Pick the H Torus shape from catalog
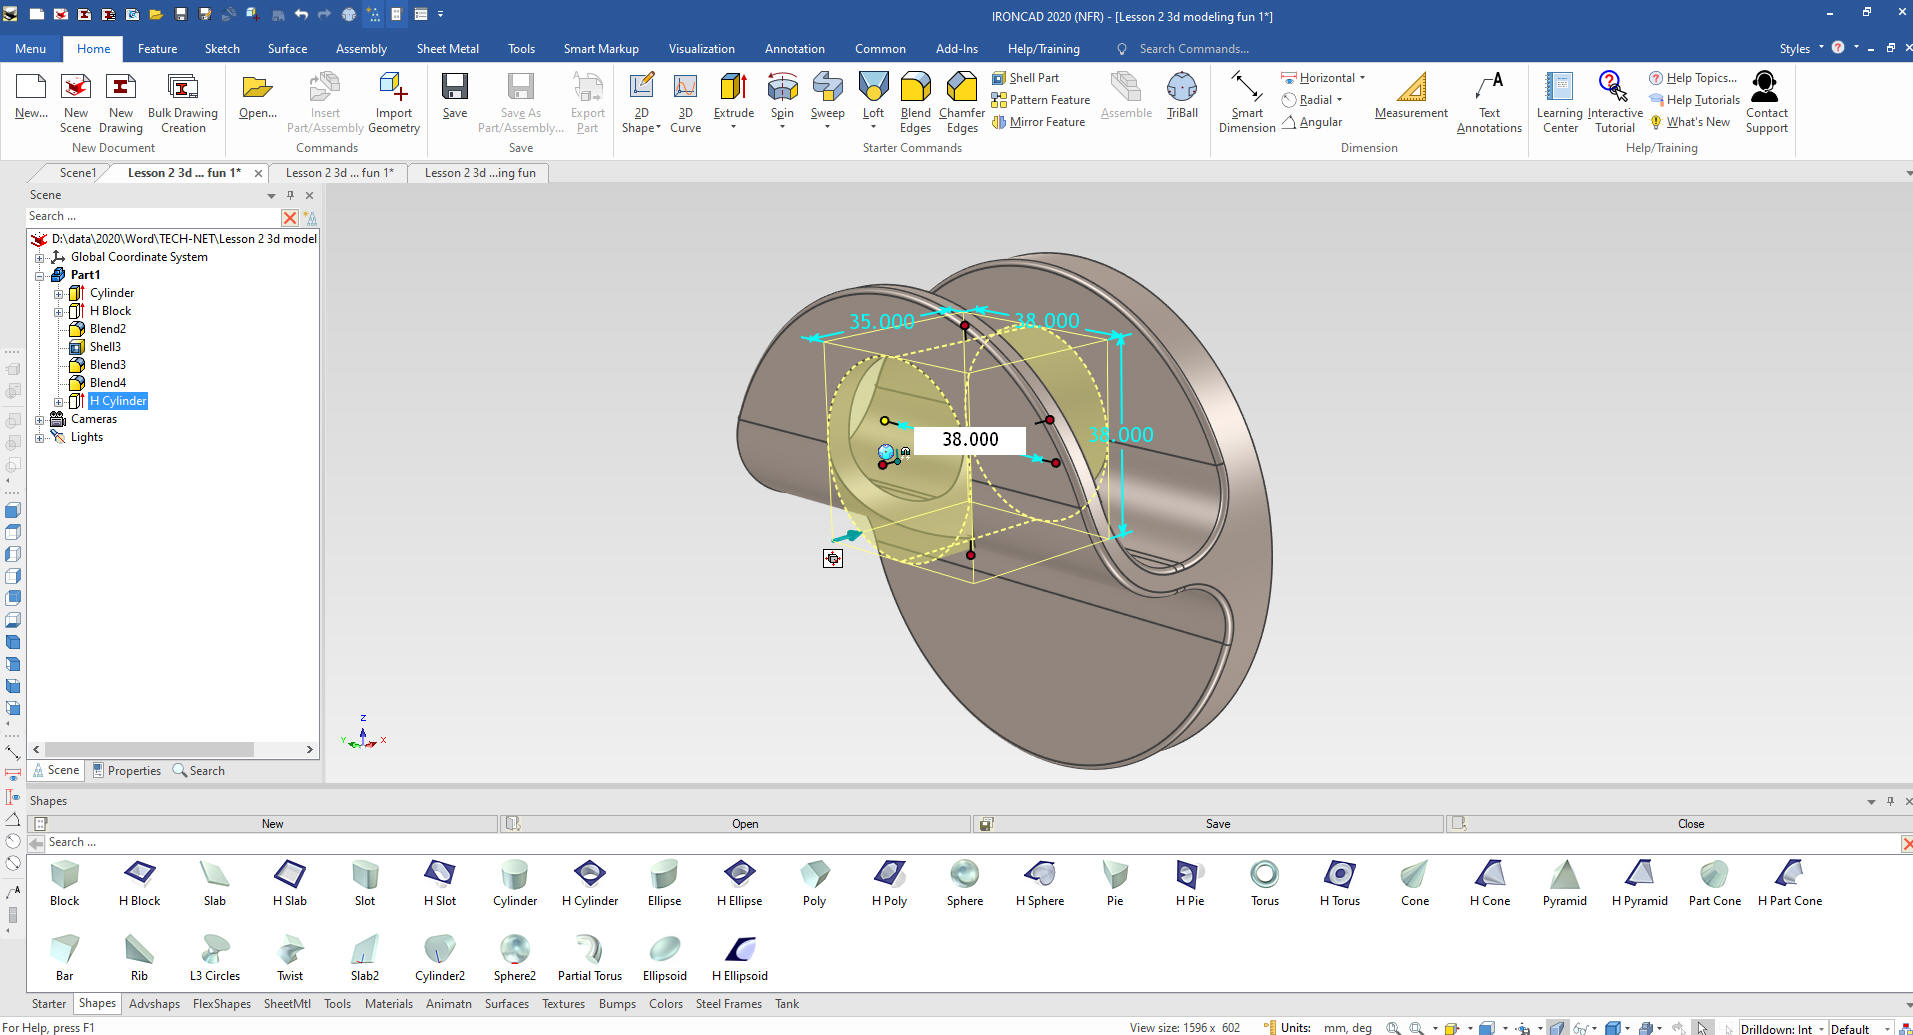Viewport: 1913px width, 1035px height. [x=1339, y=876]
